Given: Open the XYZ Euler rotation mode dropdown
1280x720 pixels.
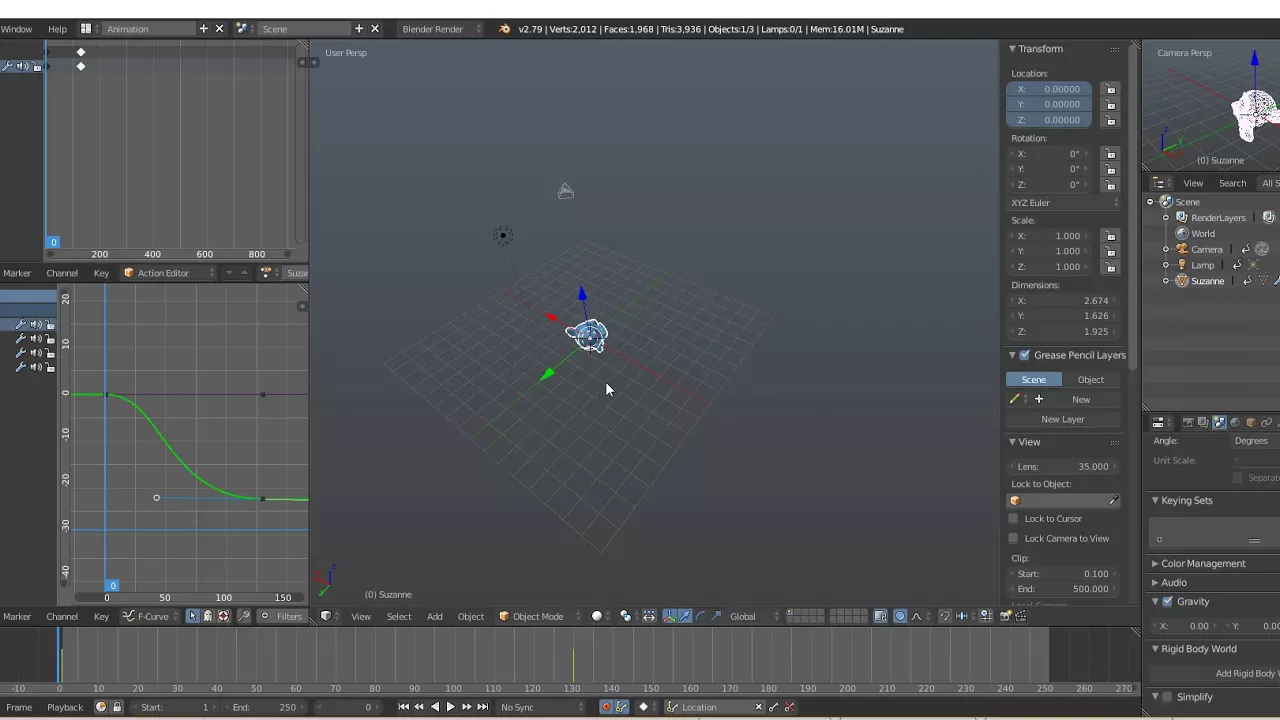Looking at the screenshot, I should tap(1063, 203).
